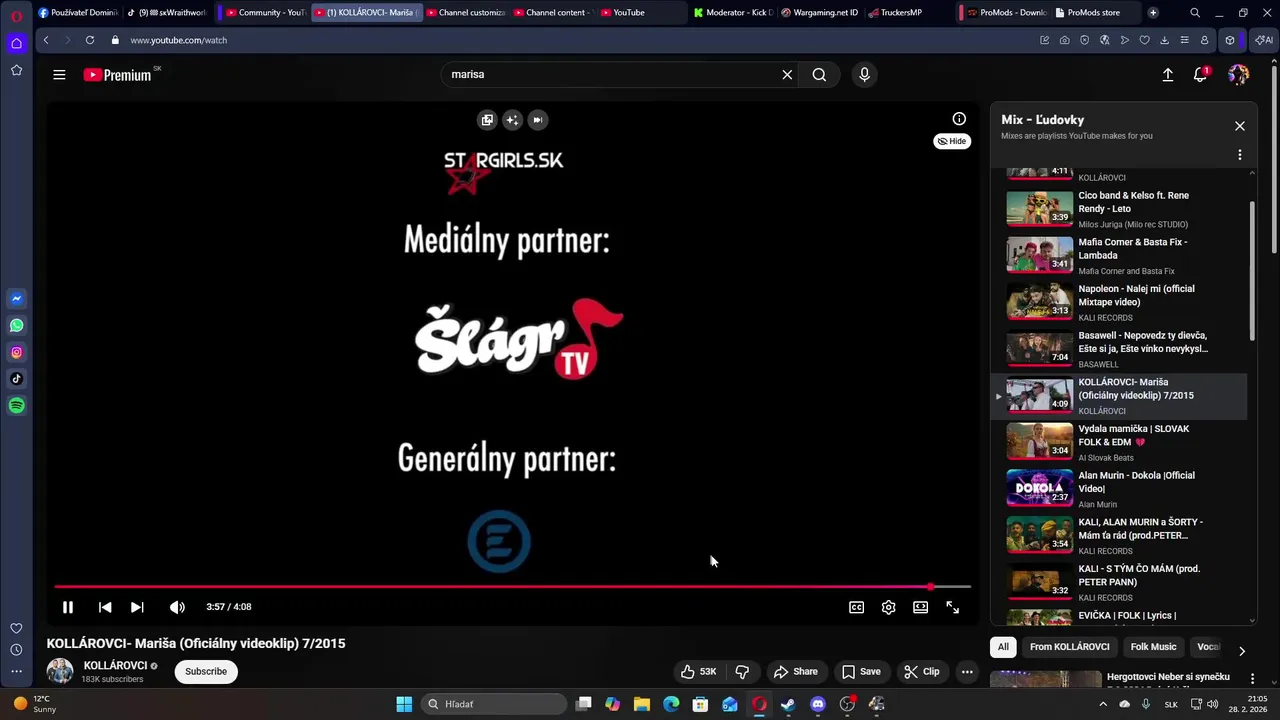
Task: Open the YouTube guide hamburger menu
Action: 59,74
